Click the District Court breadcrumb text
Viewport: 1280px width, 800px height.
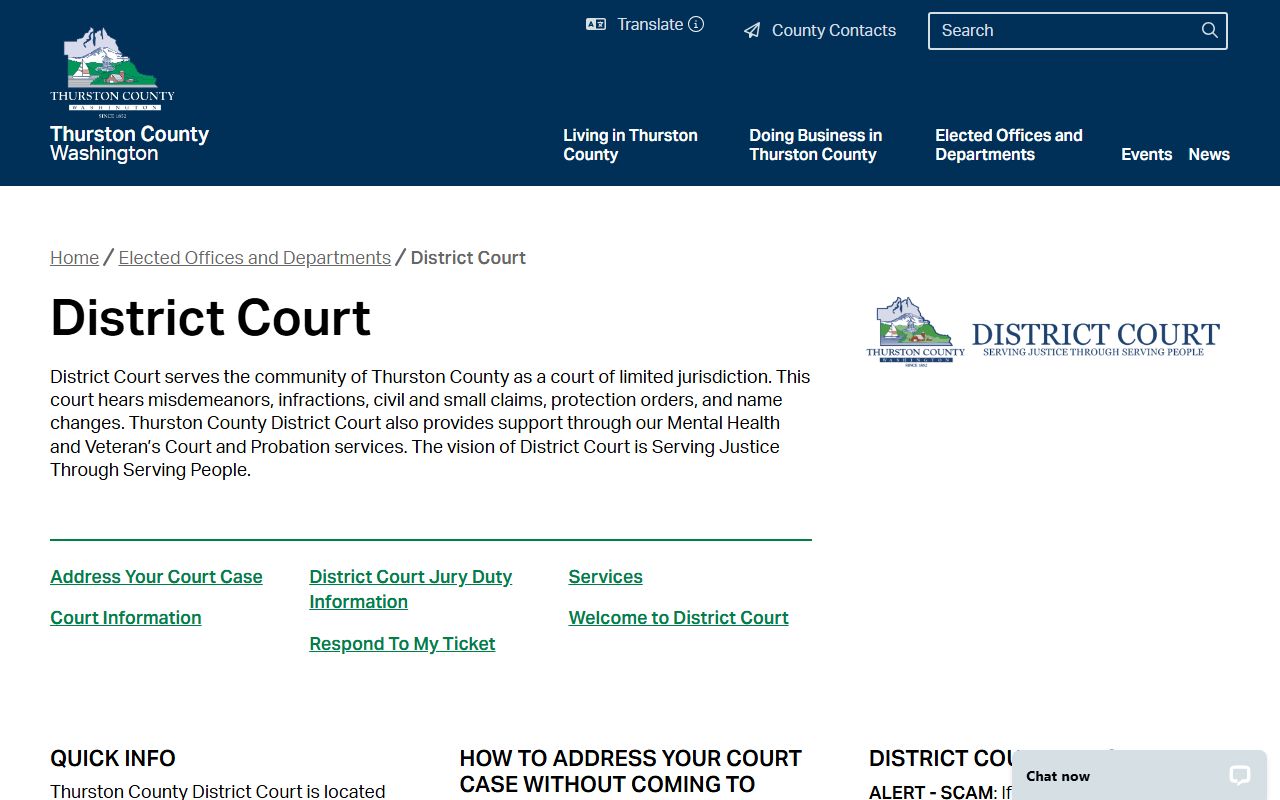click(x=468, y=258)
